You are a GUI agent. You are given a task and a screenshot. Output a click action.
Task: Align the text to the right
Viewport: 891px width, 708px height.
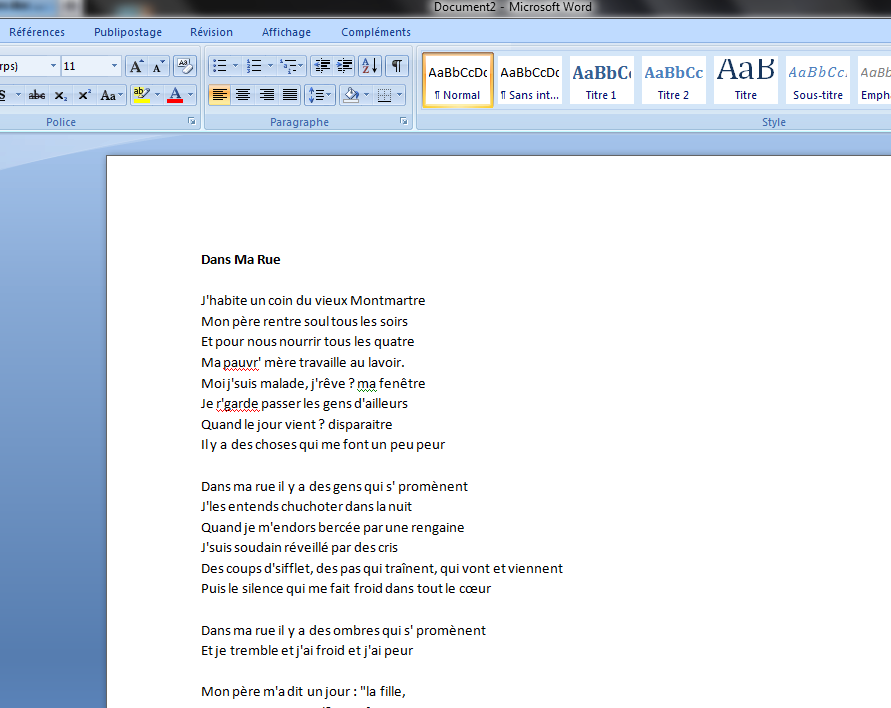pos(267,95)
